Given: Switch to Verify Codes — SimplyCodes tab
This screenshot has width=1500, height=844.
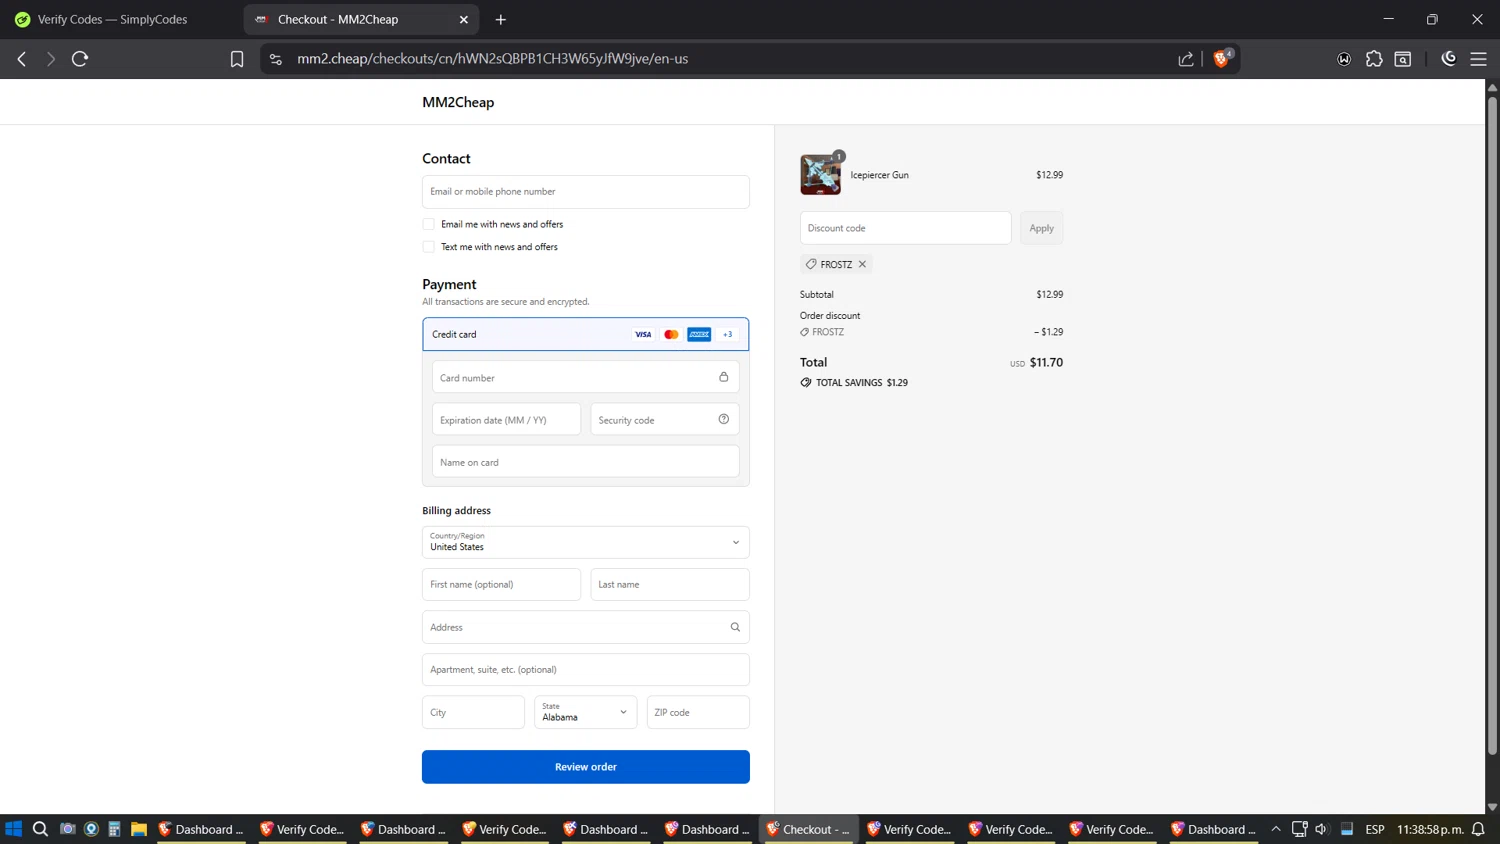Looking at the screenshot, I should pyautogui.click(x=112, y=19).
